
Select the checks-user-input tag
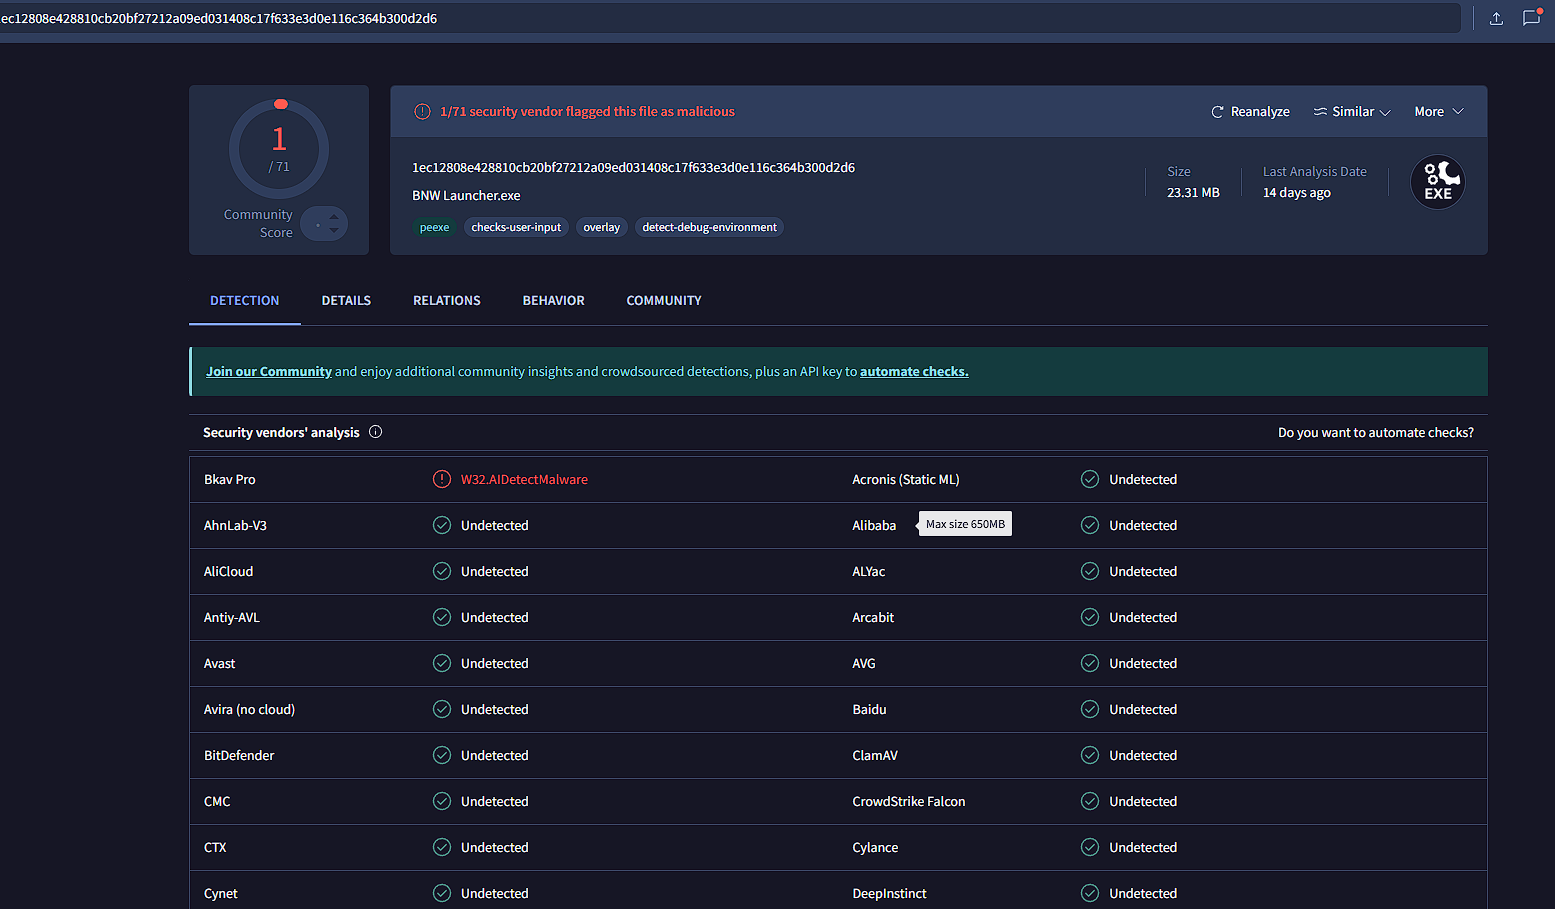pos(516,227)
